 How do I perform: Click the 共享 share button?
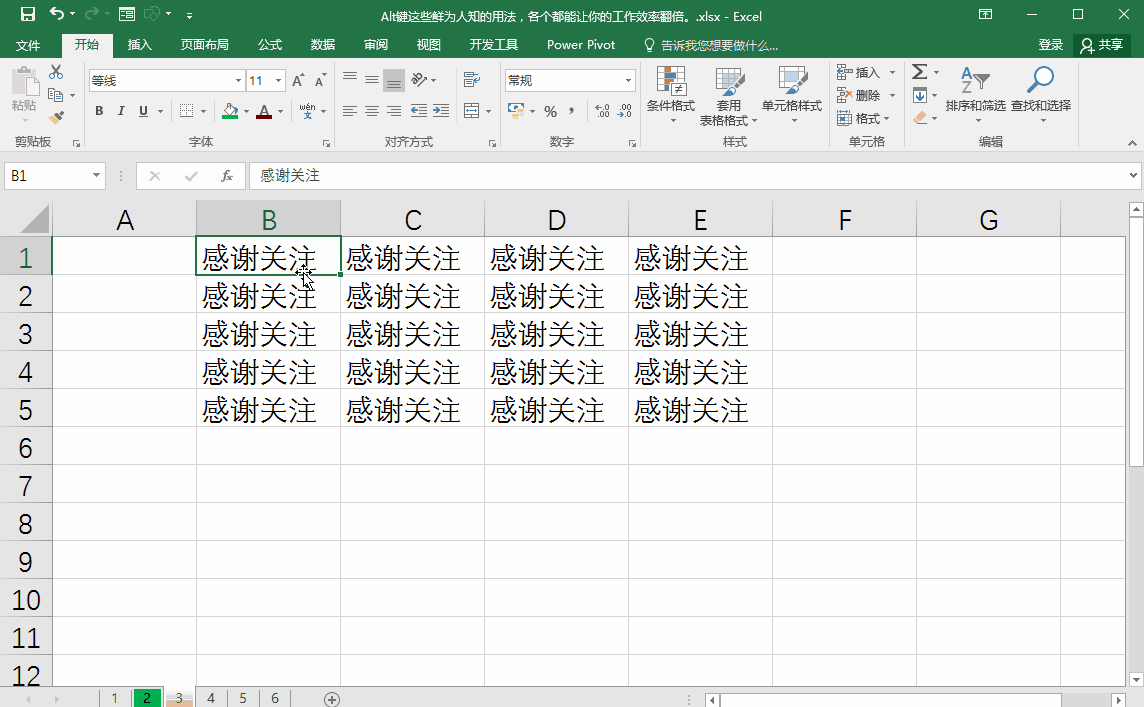(x=1102, y=44)
